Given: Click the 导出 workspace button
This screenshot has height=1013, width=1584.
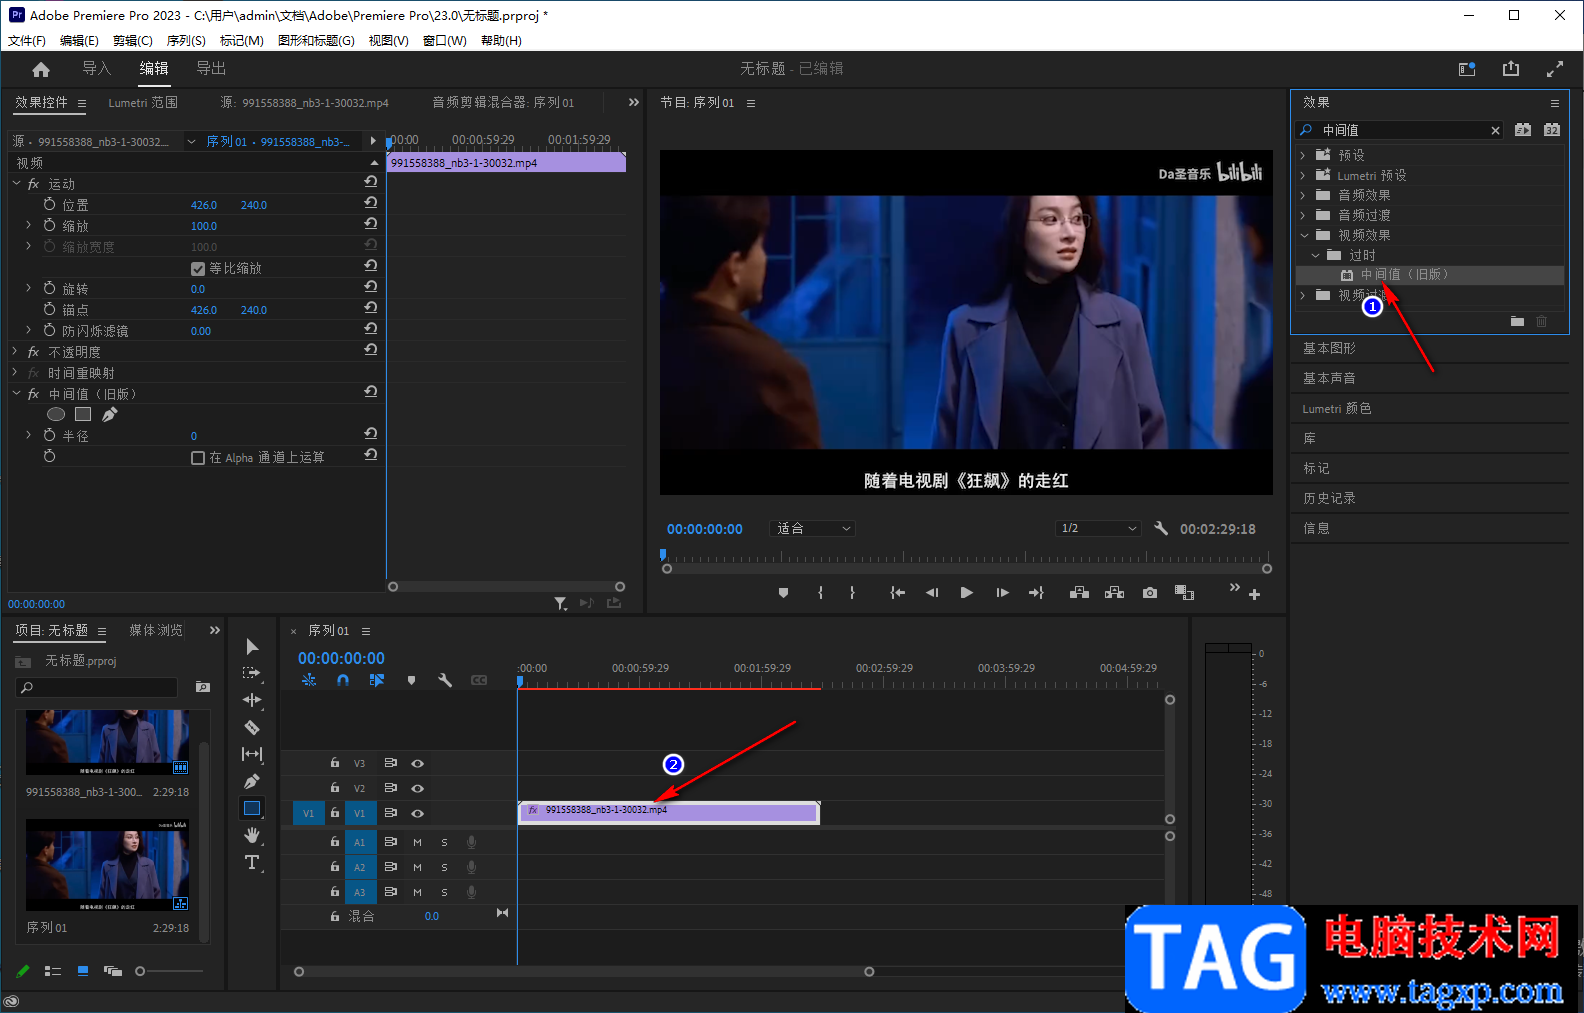Looking at the screenshot, I should point(211,69).
